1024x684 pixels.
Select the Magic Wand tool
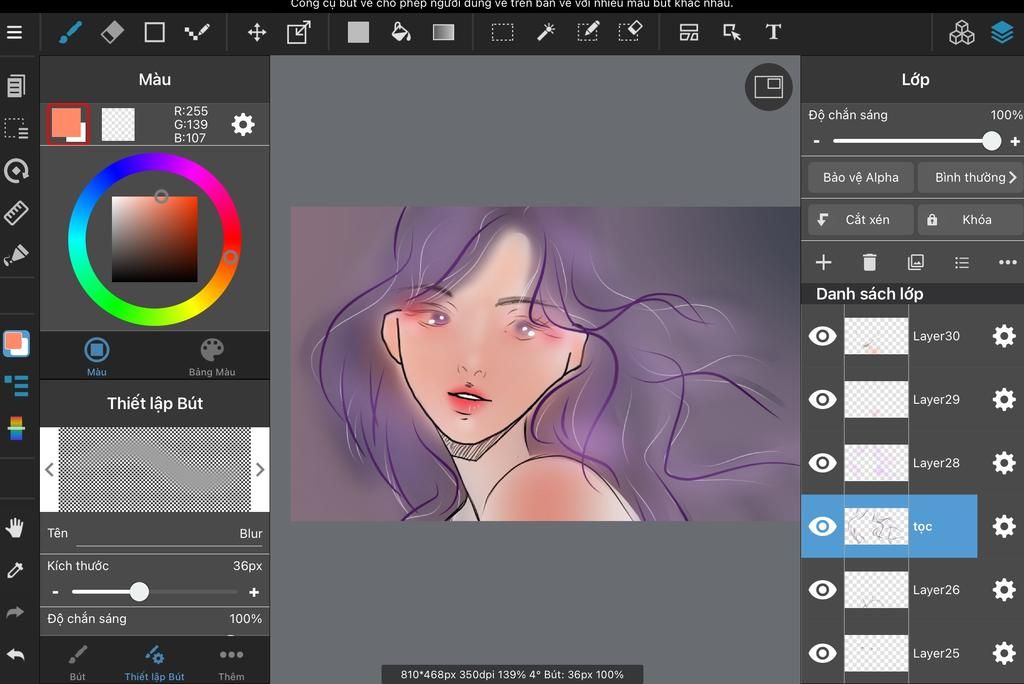[x=546, y=32]
